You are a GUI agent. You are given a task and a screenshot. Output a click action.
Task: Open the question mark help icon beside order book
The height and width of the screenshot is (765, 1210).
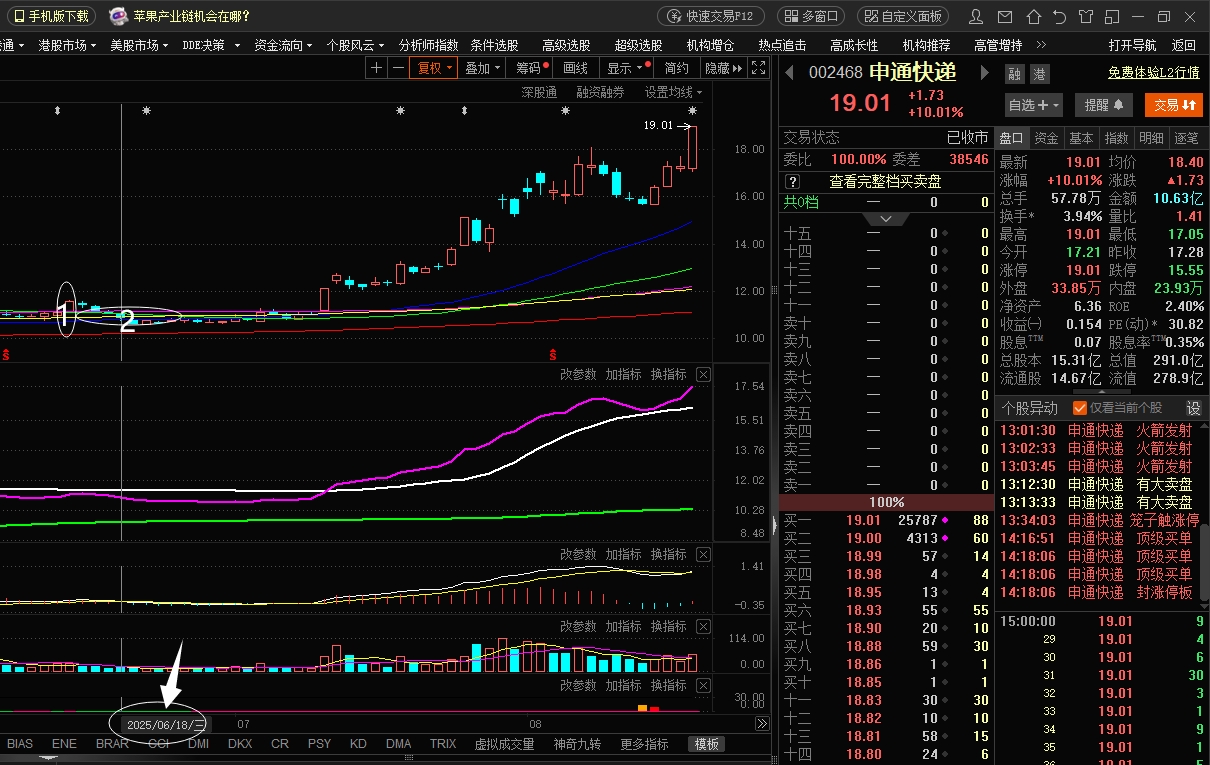pyautogui.click(x=792, y=182)
